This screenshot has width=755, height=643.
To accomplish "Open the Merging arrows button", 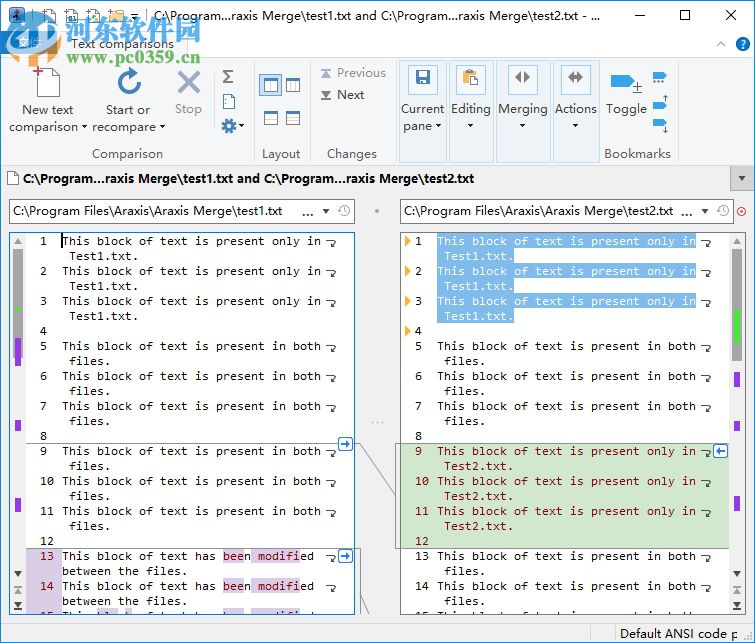I will [x=522, y=79].
